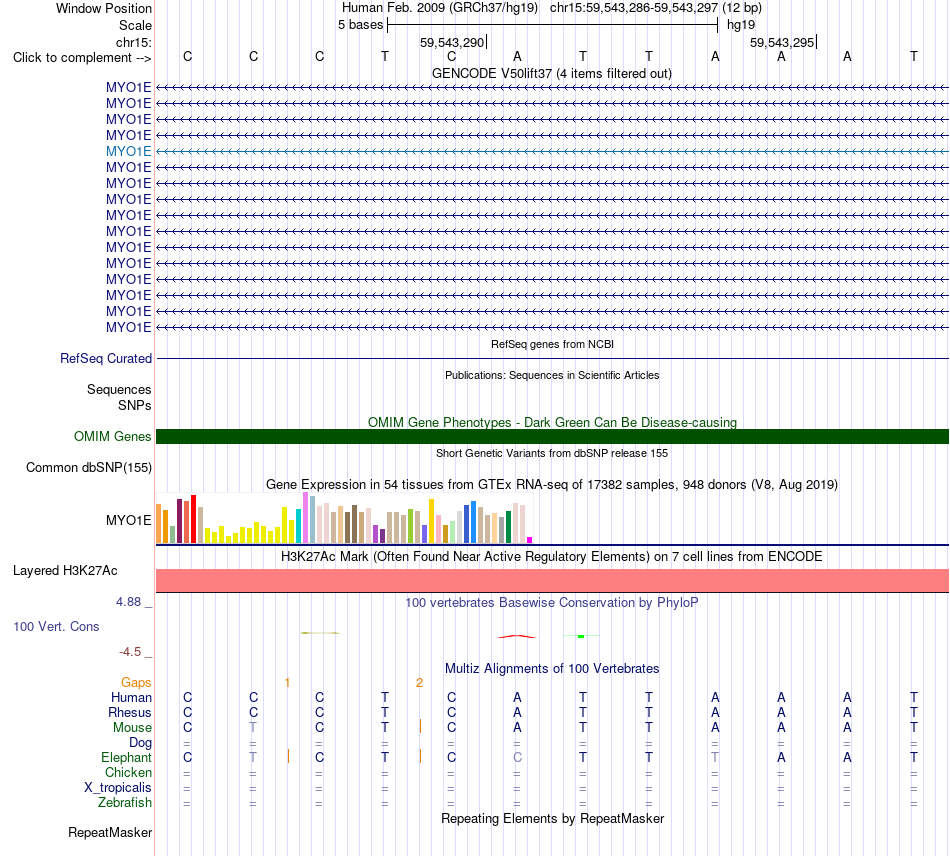Viewport: 950px width, 856px height.
Task: Click the H3K27Ac Mark ENCODE track title
Action: tap(552, 556)
